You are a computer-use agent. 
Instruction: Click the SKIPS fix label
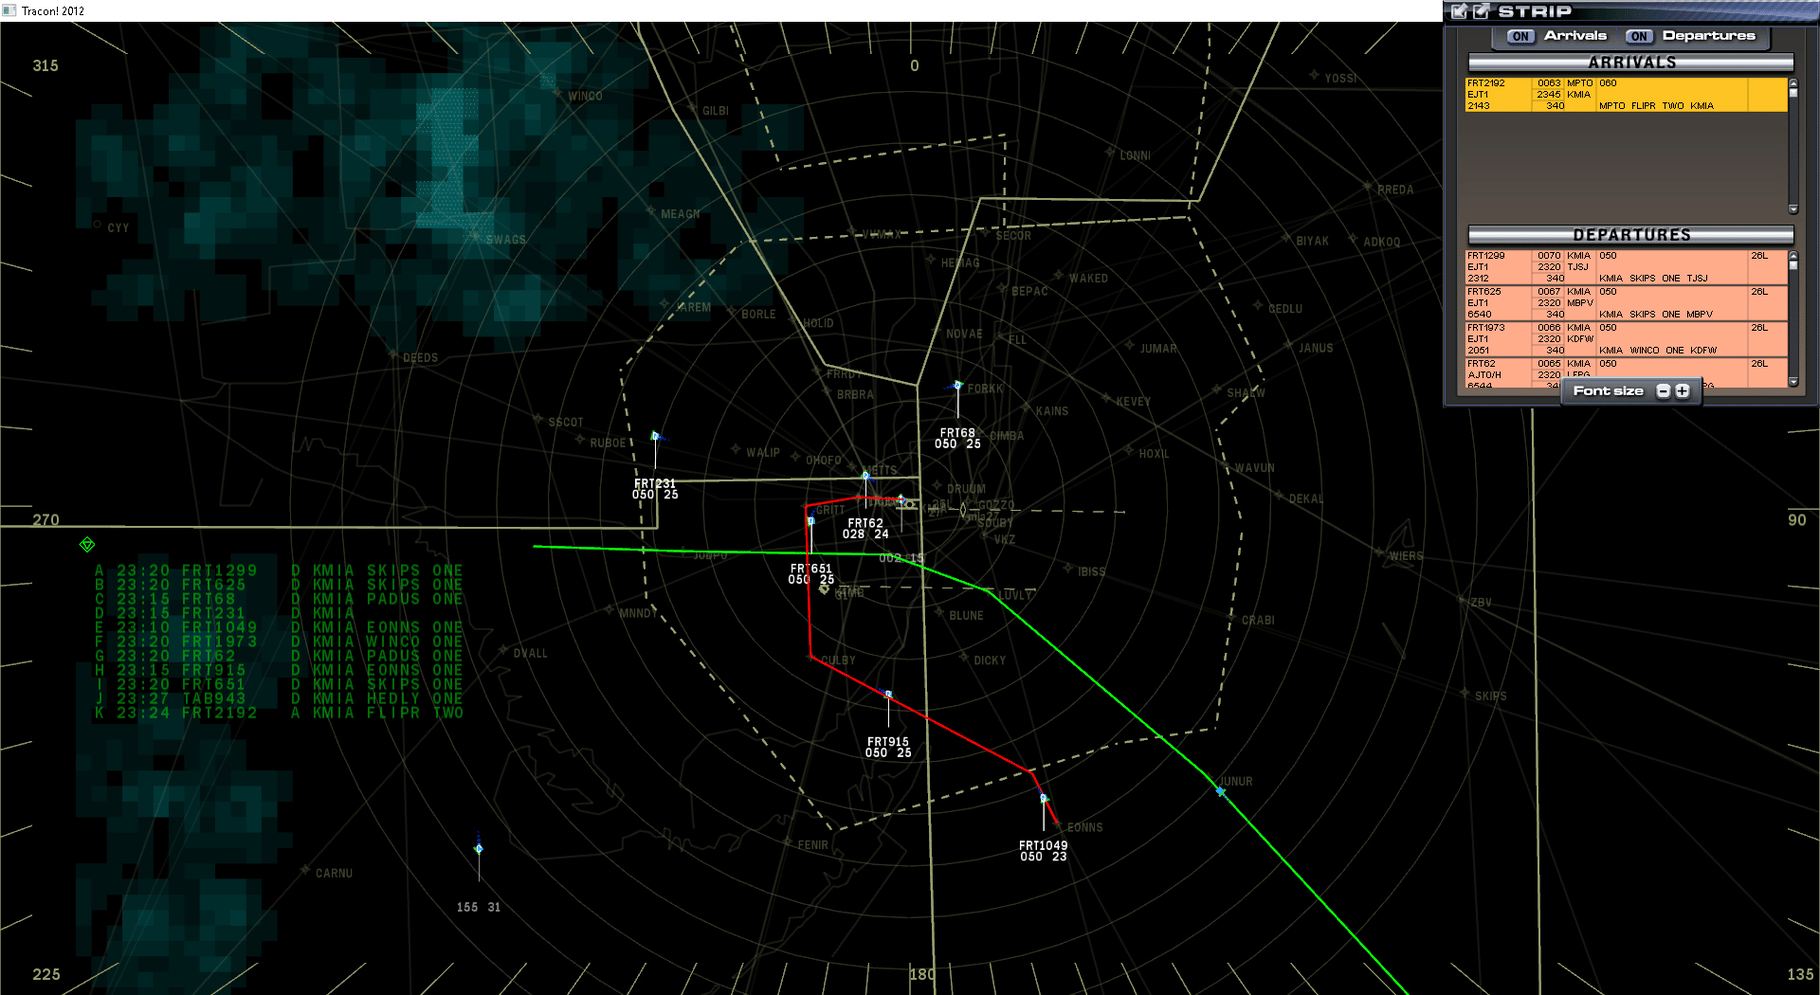pyautogui.click(x=1490, y=696)
